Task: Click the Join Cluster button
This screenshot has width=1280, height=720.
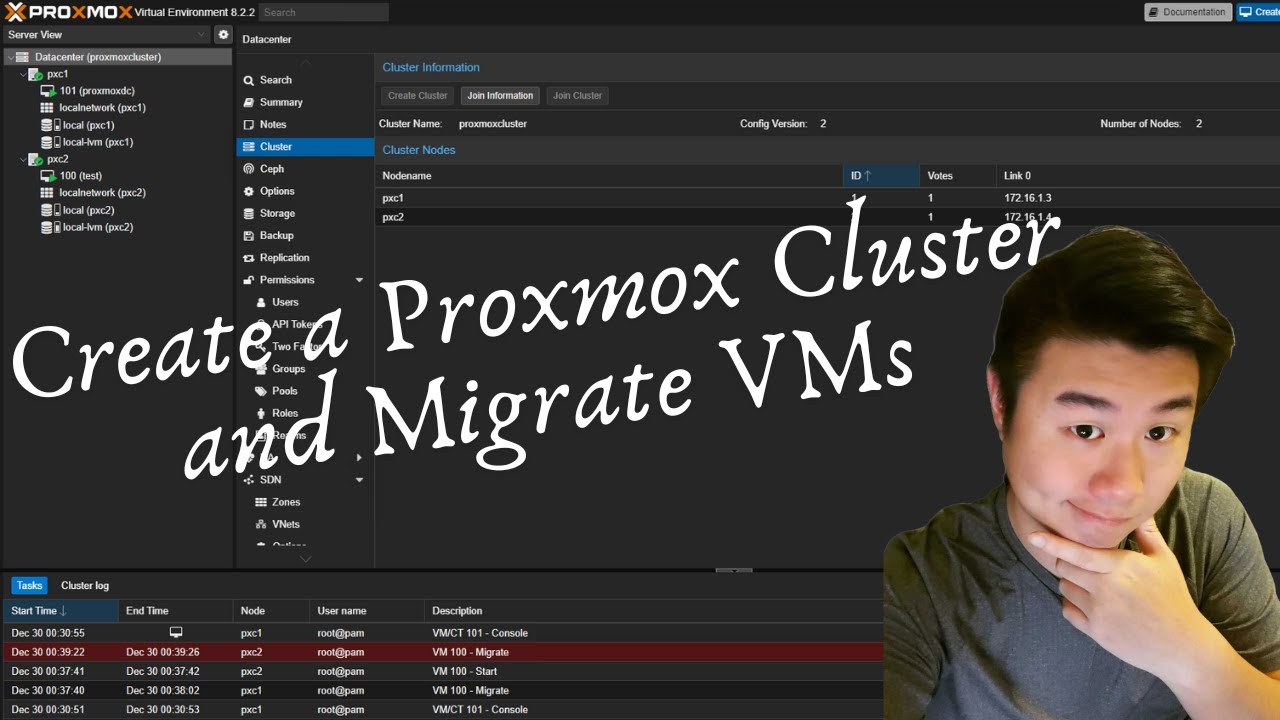Action: click(x=578, y=96)
